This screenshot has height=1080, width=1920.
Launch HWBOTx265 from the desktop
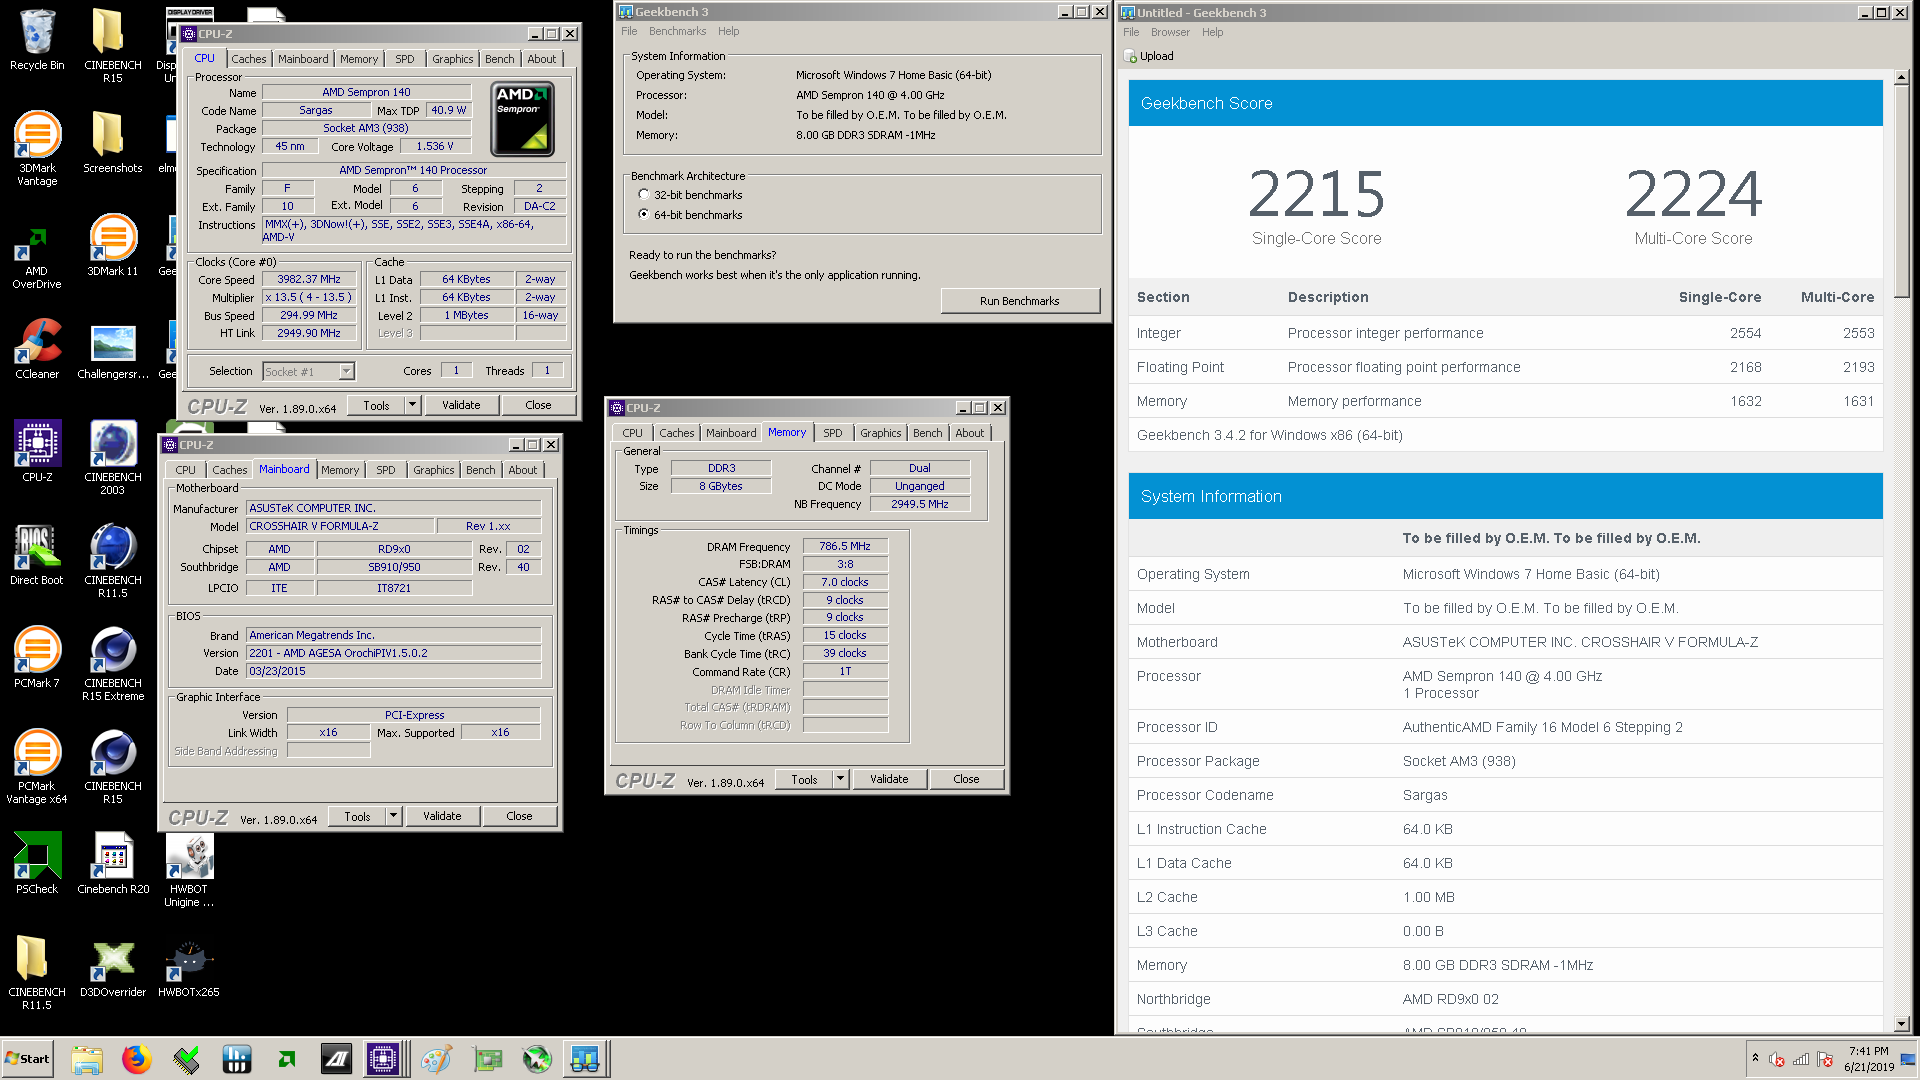click(189, 967)
